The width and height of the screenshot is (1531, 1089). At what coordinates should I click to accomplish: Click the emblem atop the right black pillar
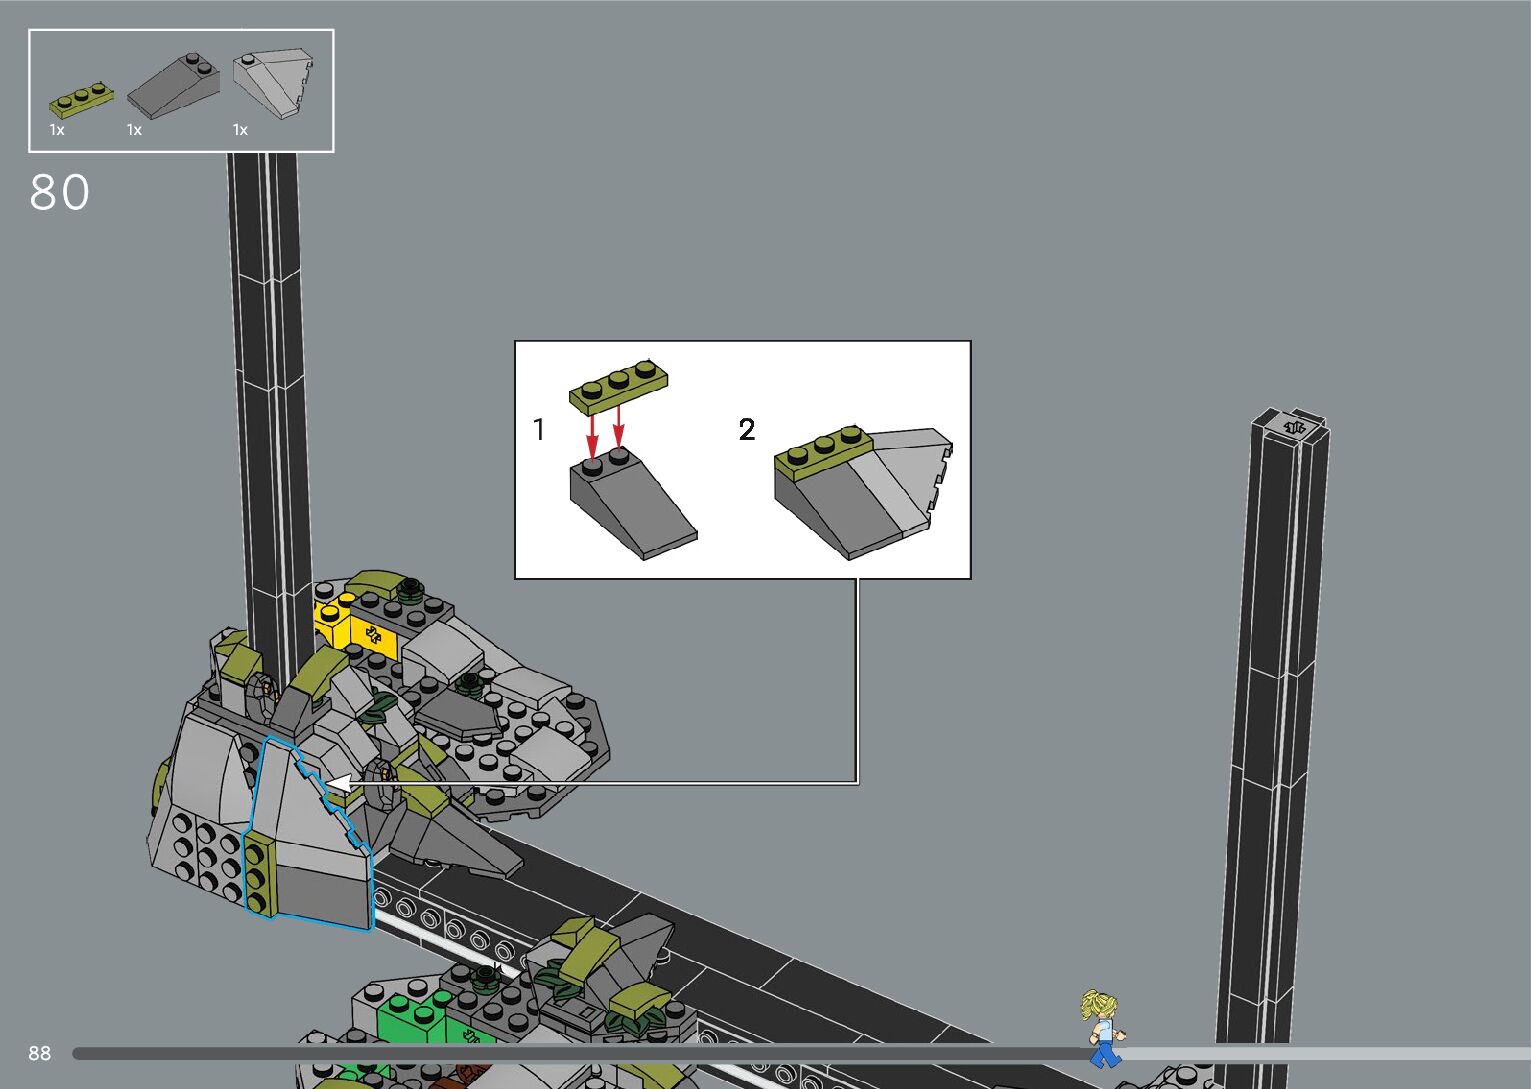(x=1294, y=428)
